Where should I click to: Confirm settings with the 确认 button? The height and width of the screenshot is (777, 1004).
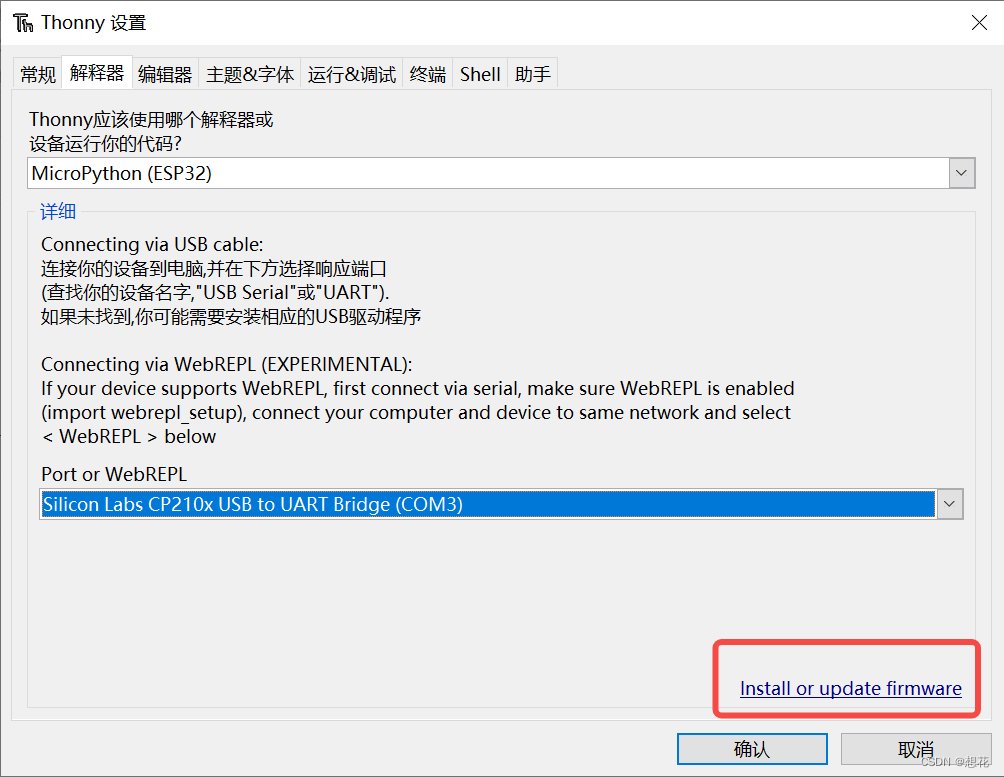(752, 749)
